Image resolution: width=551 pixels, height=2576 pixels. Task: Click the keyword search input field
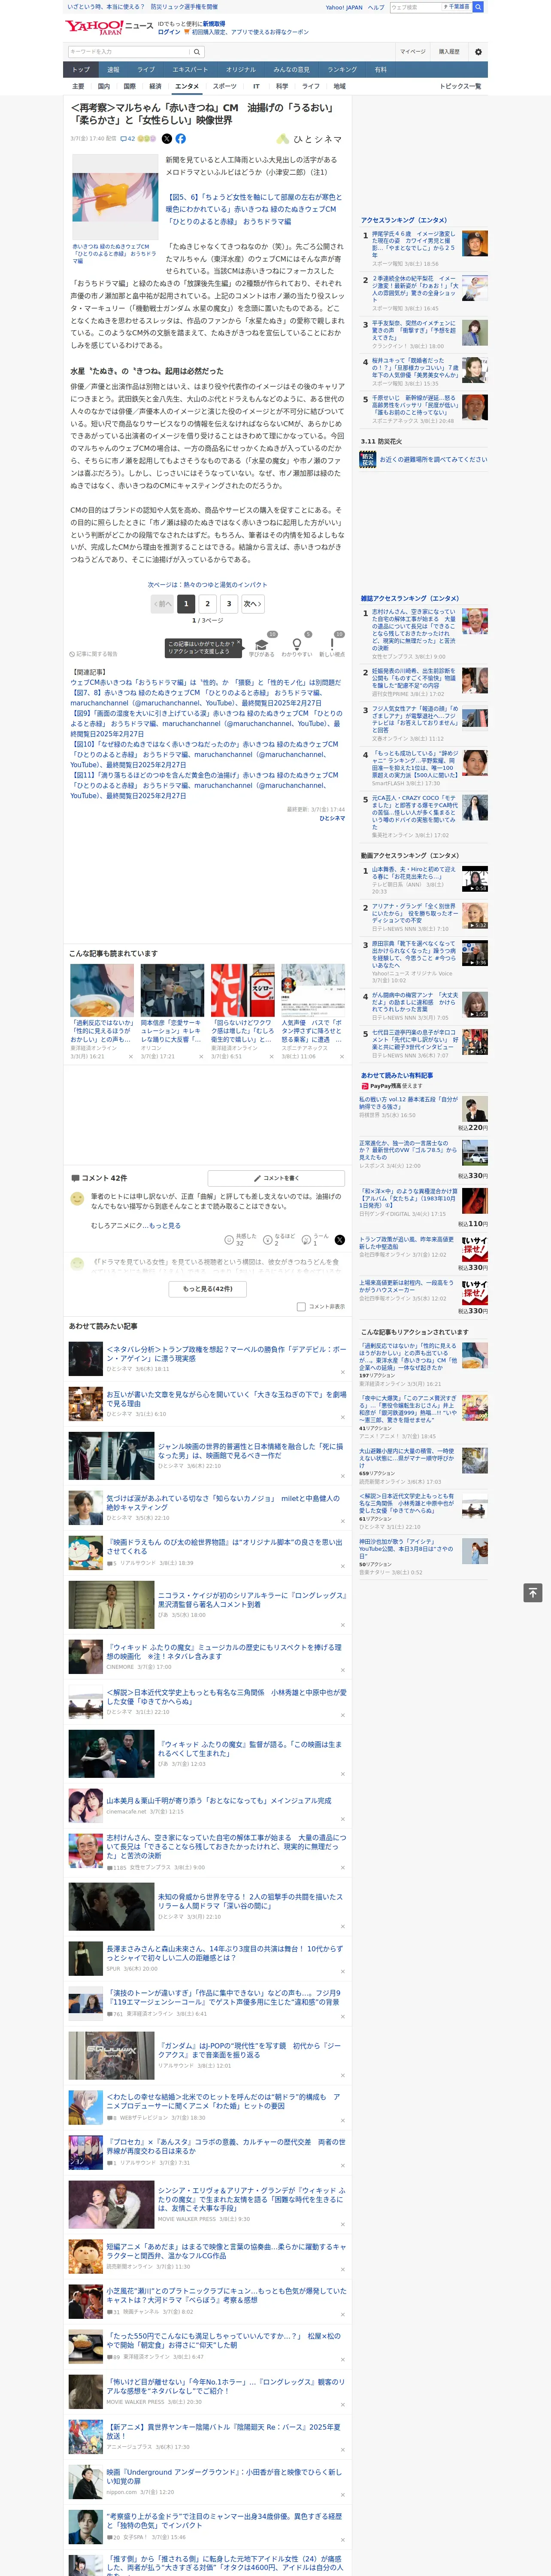pos(129,52)
